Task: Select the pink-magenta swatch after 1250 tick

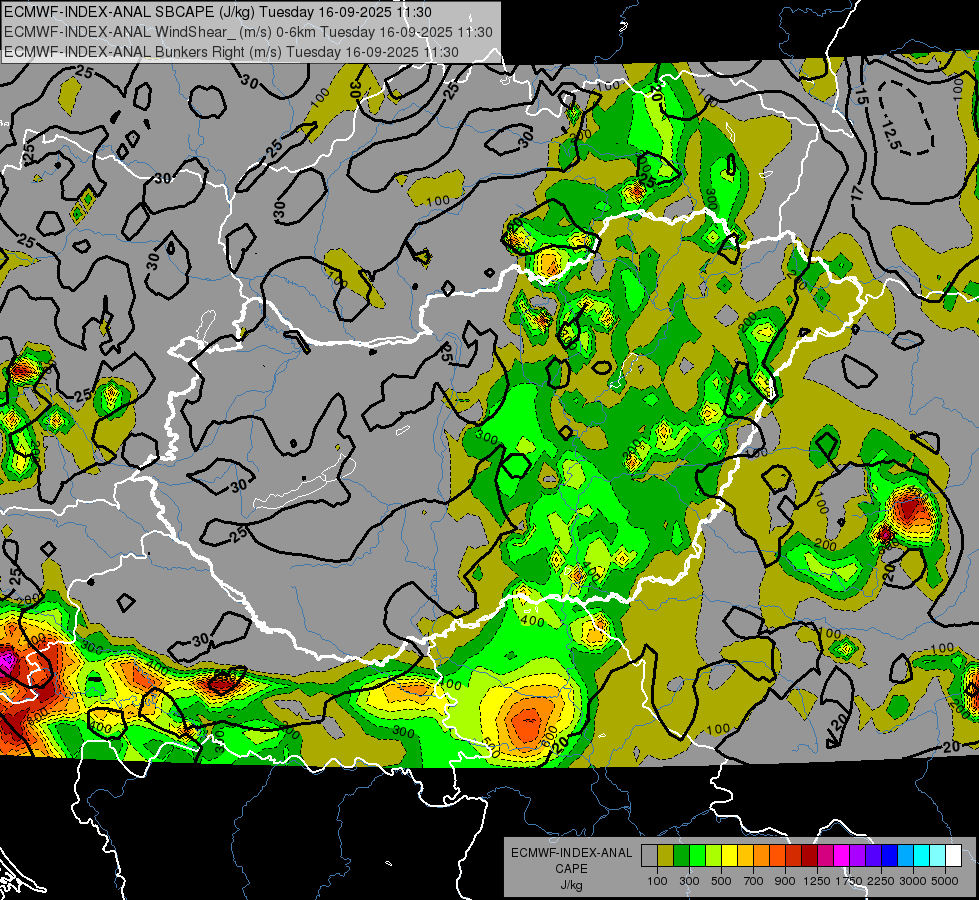Action: point(825,855)
